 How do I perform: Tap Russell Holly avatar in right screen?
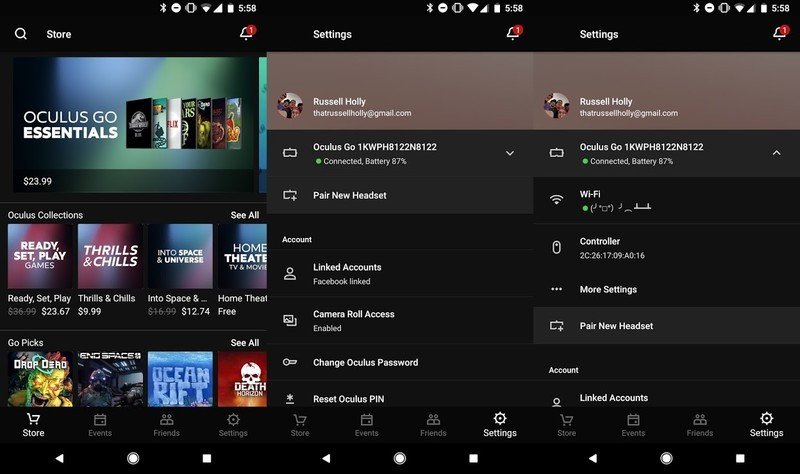[x=557, y=106]
